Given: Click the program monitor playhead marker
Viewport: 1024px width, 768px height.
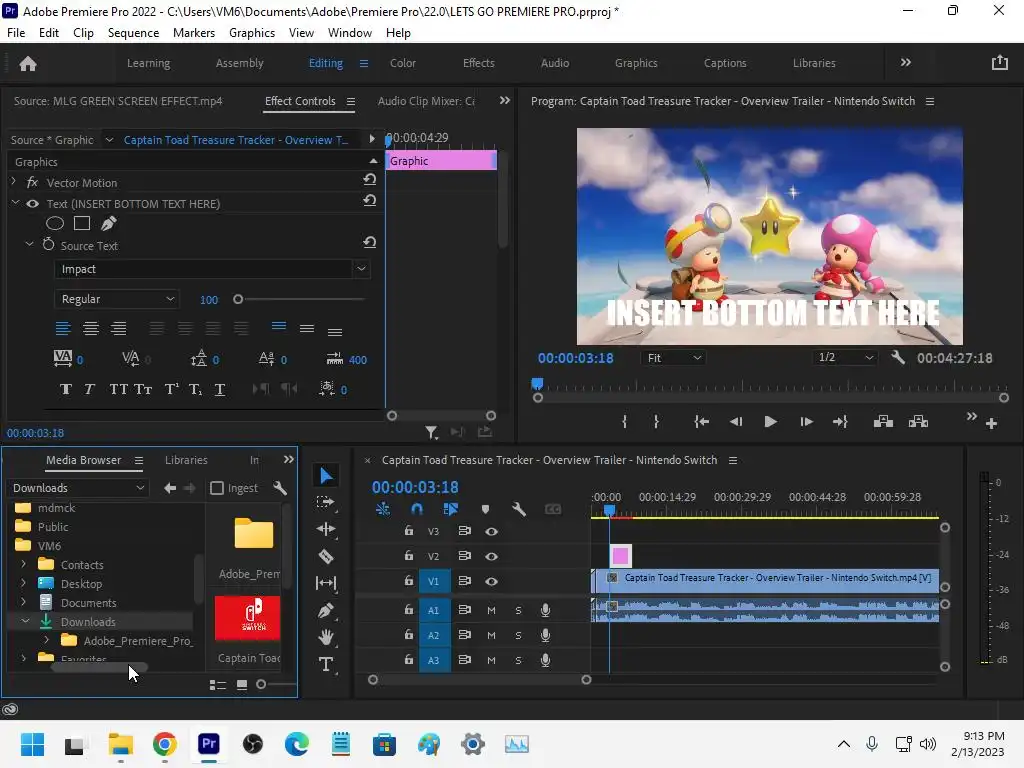Looking at the screenshot, I should pos(537,384).
